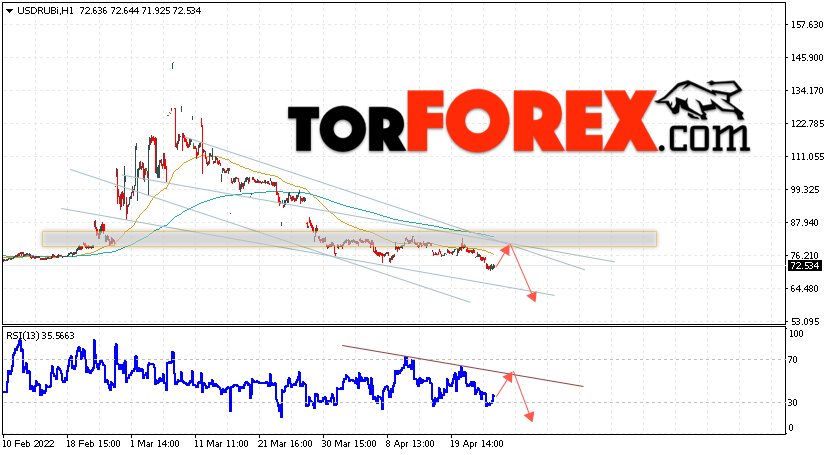Select the RSI scale value 100

tap(796, 334)
